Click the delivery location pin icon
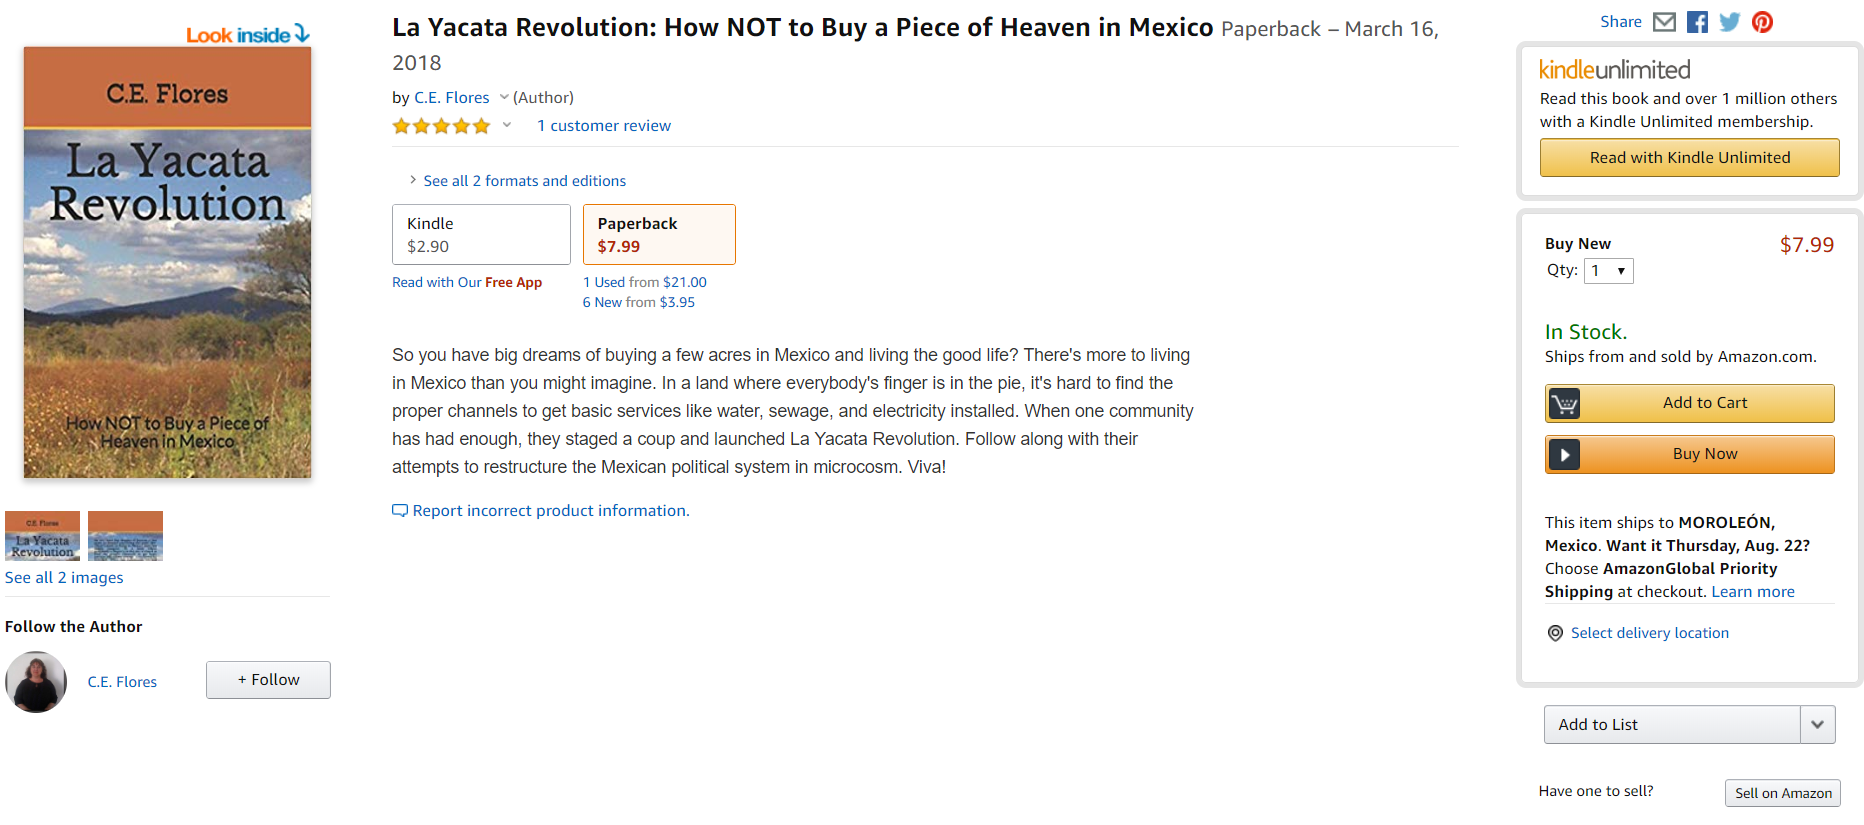 coord(1555,633)
